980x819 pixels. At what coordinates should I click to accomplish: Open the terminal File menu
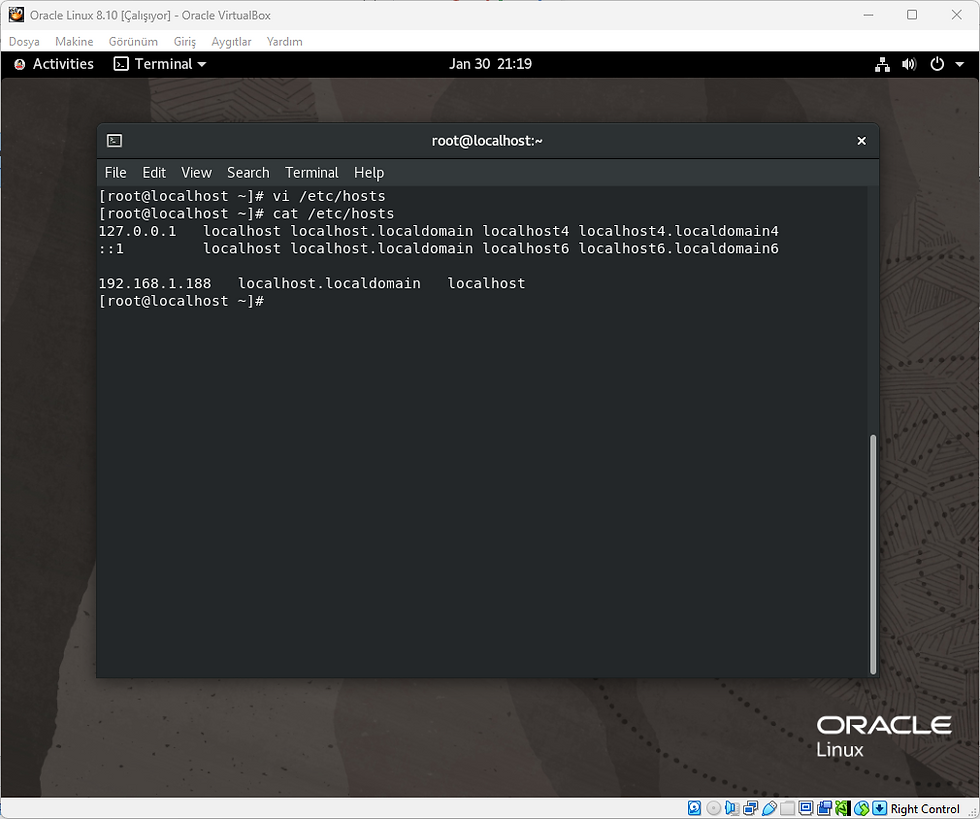click(116, 173)
